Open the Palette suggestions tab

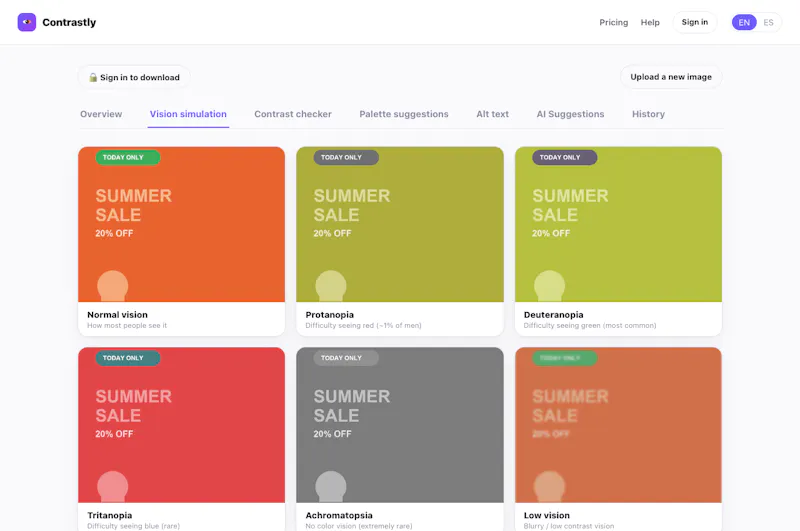click(404, 114)
